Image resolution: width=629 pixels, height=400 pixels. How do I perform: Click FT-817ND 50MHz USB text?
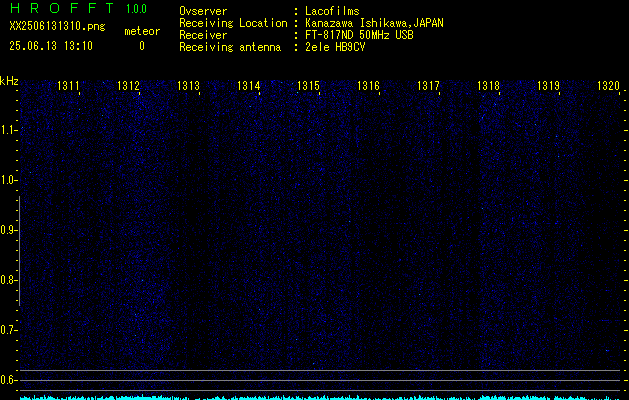coord(359,35)
